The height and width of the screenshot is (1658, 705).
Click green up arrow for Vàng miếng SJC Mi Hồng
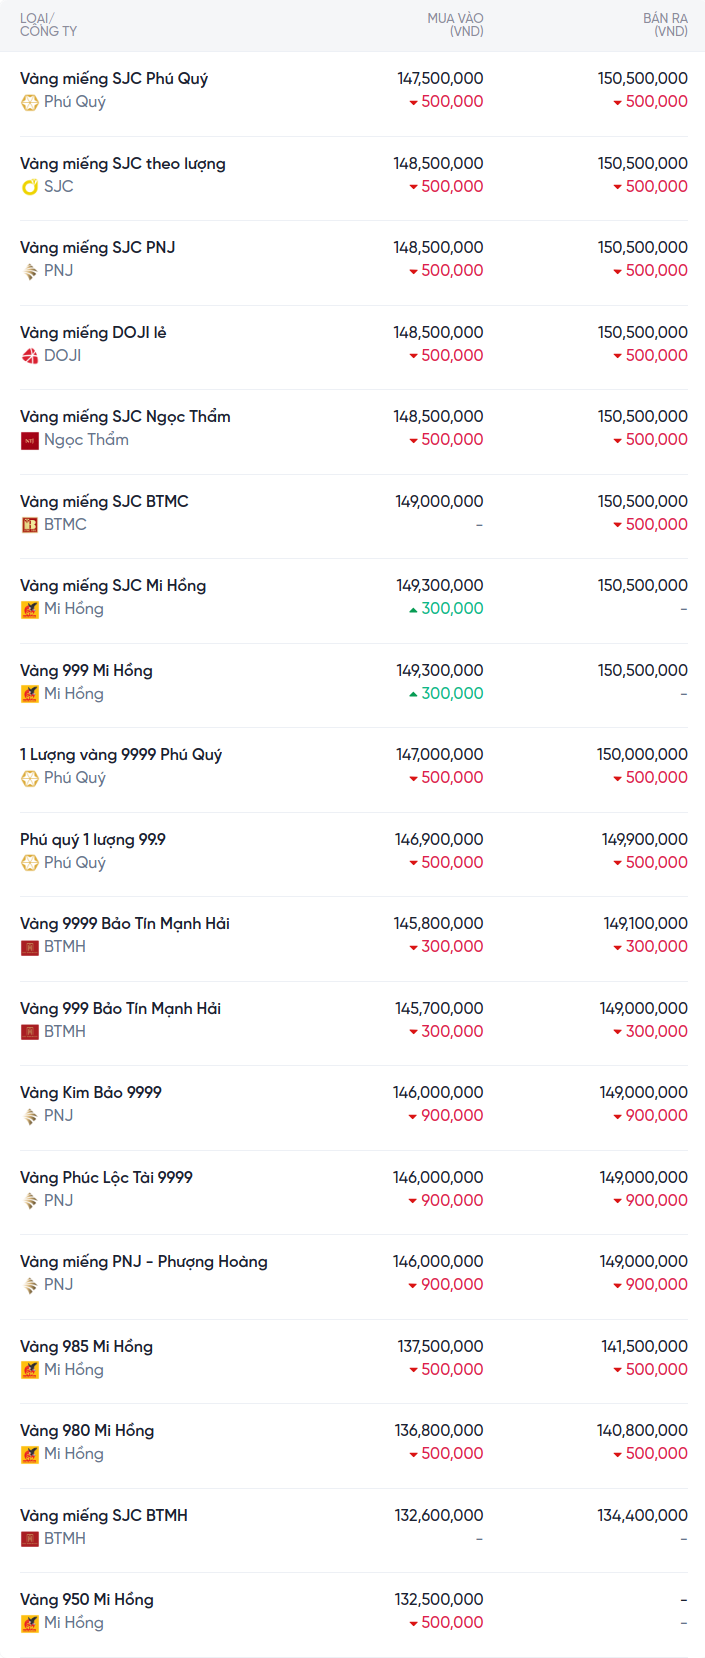(413, 610)
